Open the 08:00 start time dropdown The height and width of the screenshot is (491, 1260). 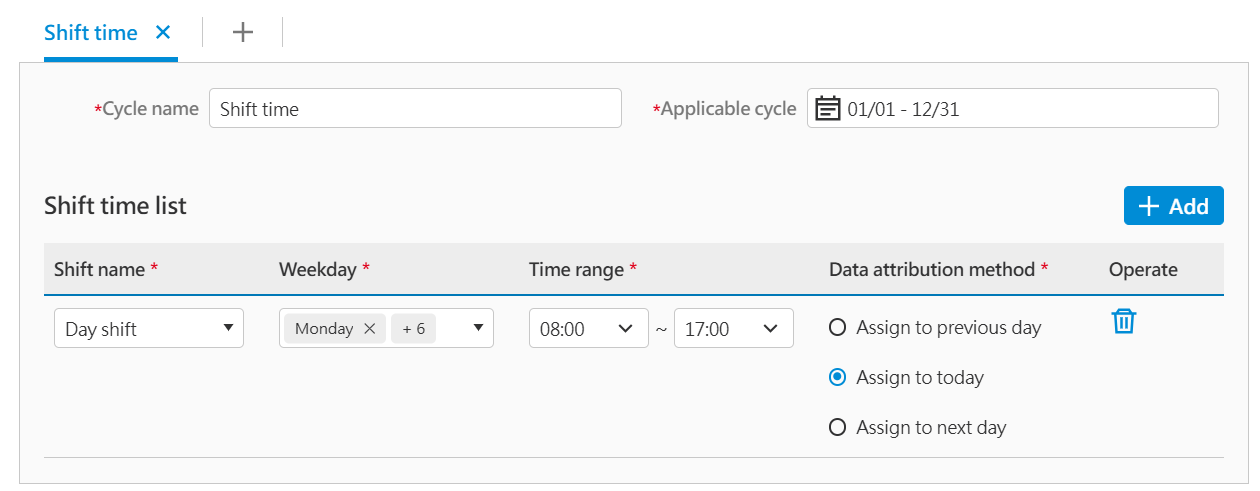click(x=588, y=328)
